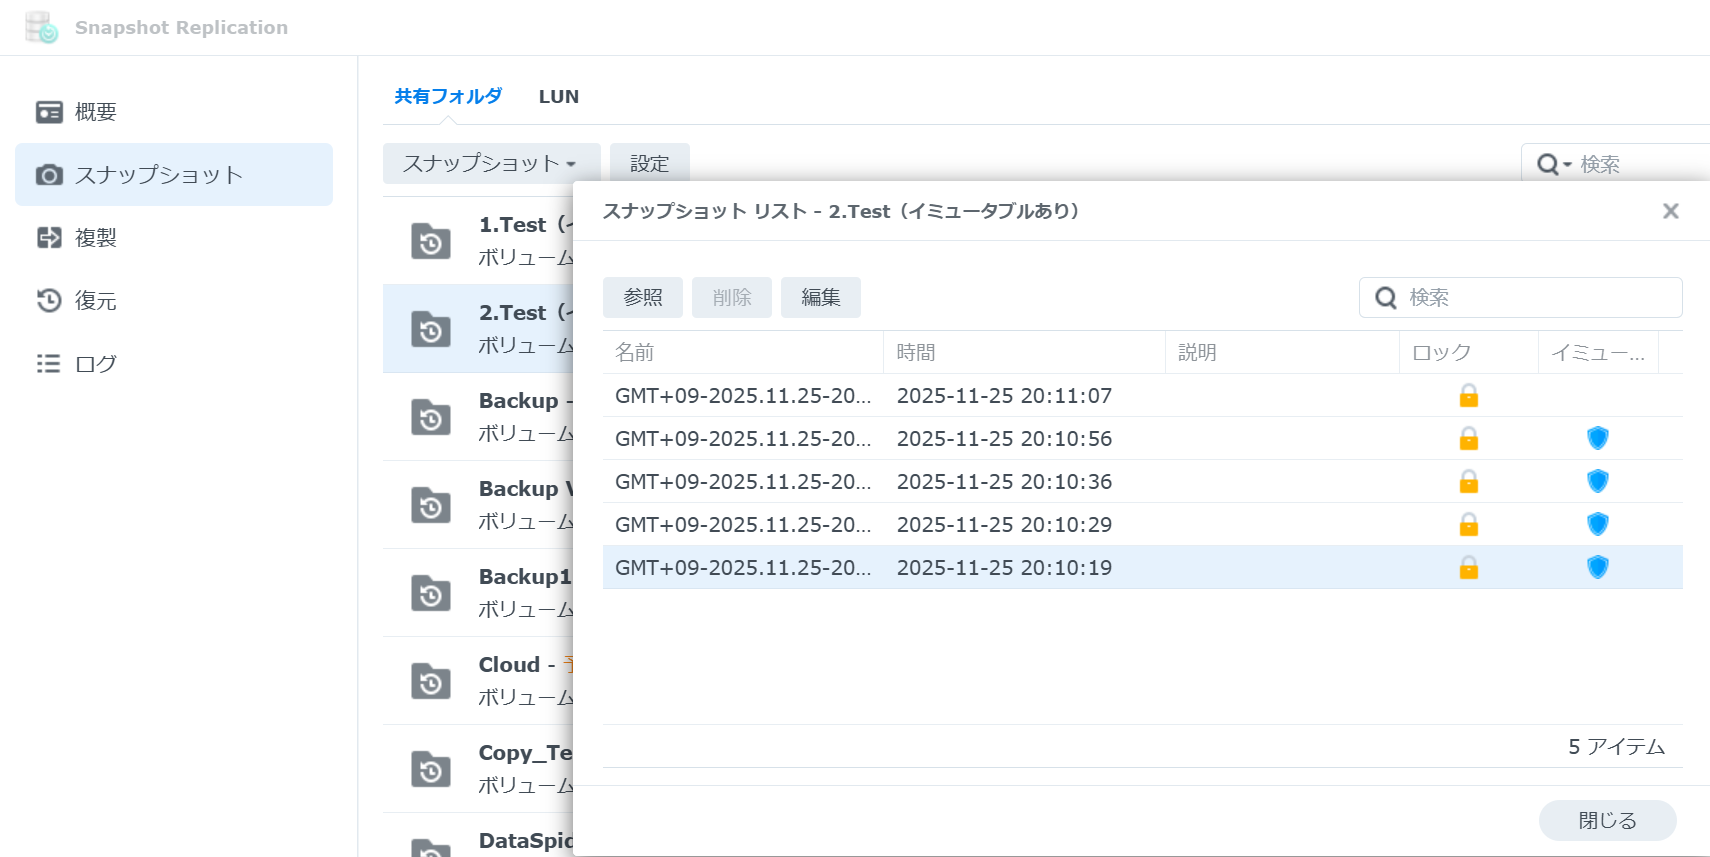Click the Snapshot Replication app icon
This screenshot has width=1710, height=857.
(x=41, y=27)
